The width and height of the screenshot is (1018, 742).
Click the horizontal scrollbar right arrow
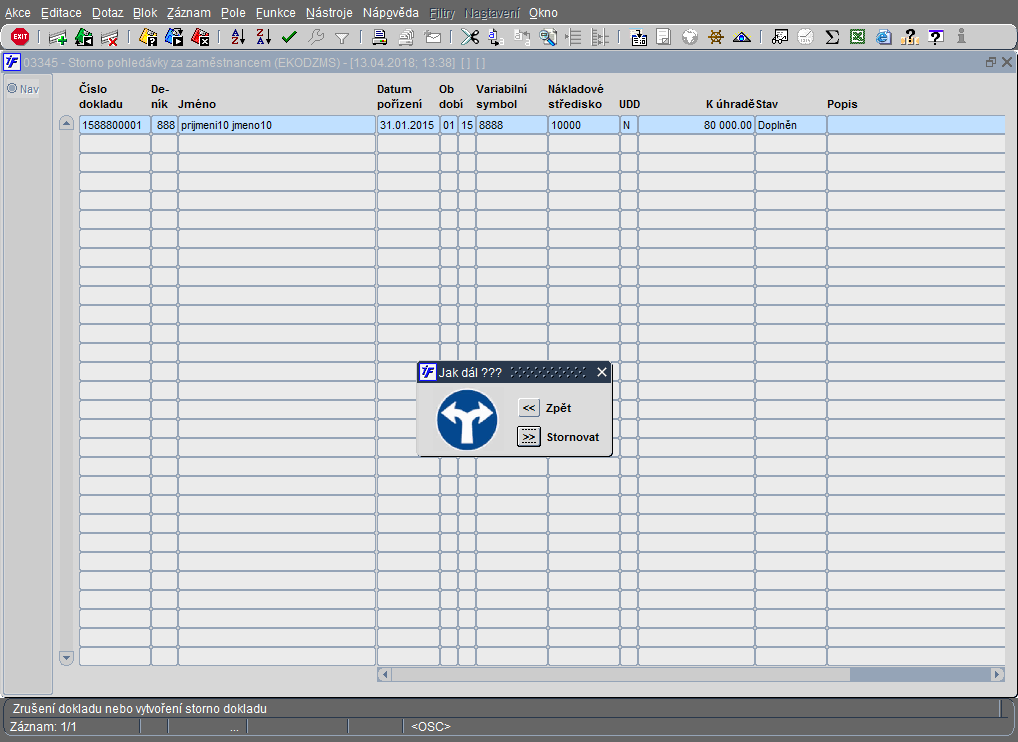(x=998, y=674)
